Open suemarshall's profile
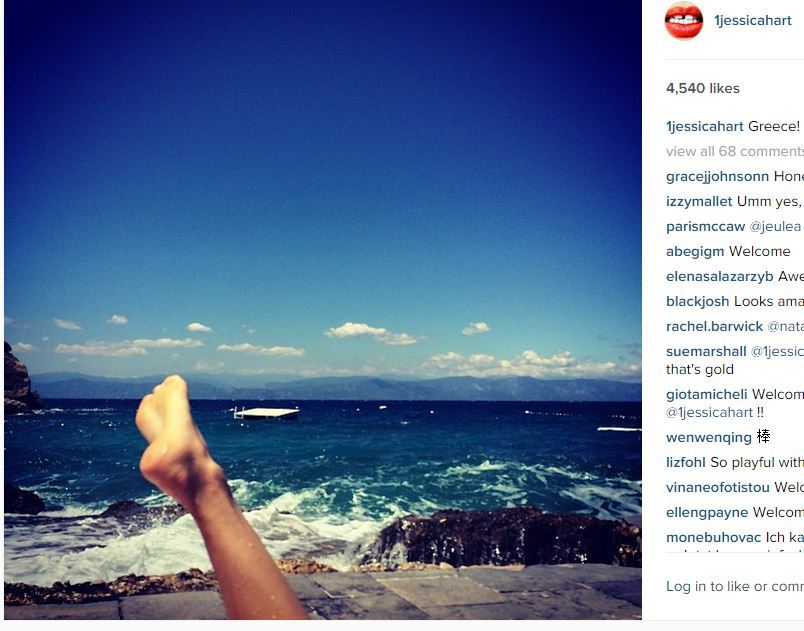This screenshot has height=631, width=804. click(x=706, y=352)
